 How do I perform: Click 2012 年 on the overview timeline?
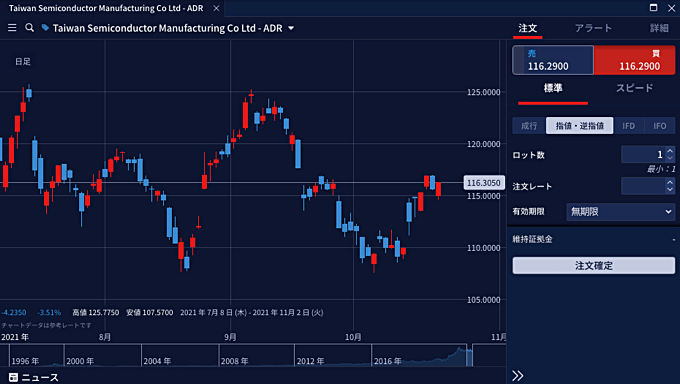tap(311, 361)
